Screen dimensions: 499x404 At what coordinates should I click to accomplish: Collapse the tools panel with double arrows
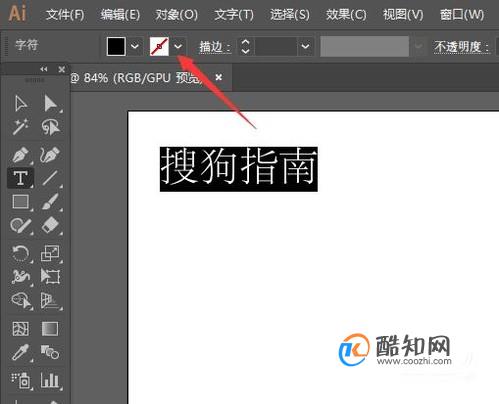[x=44, y=69]
